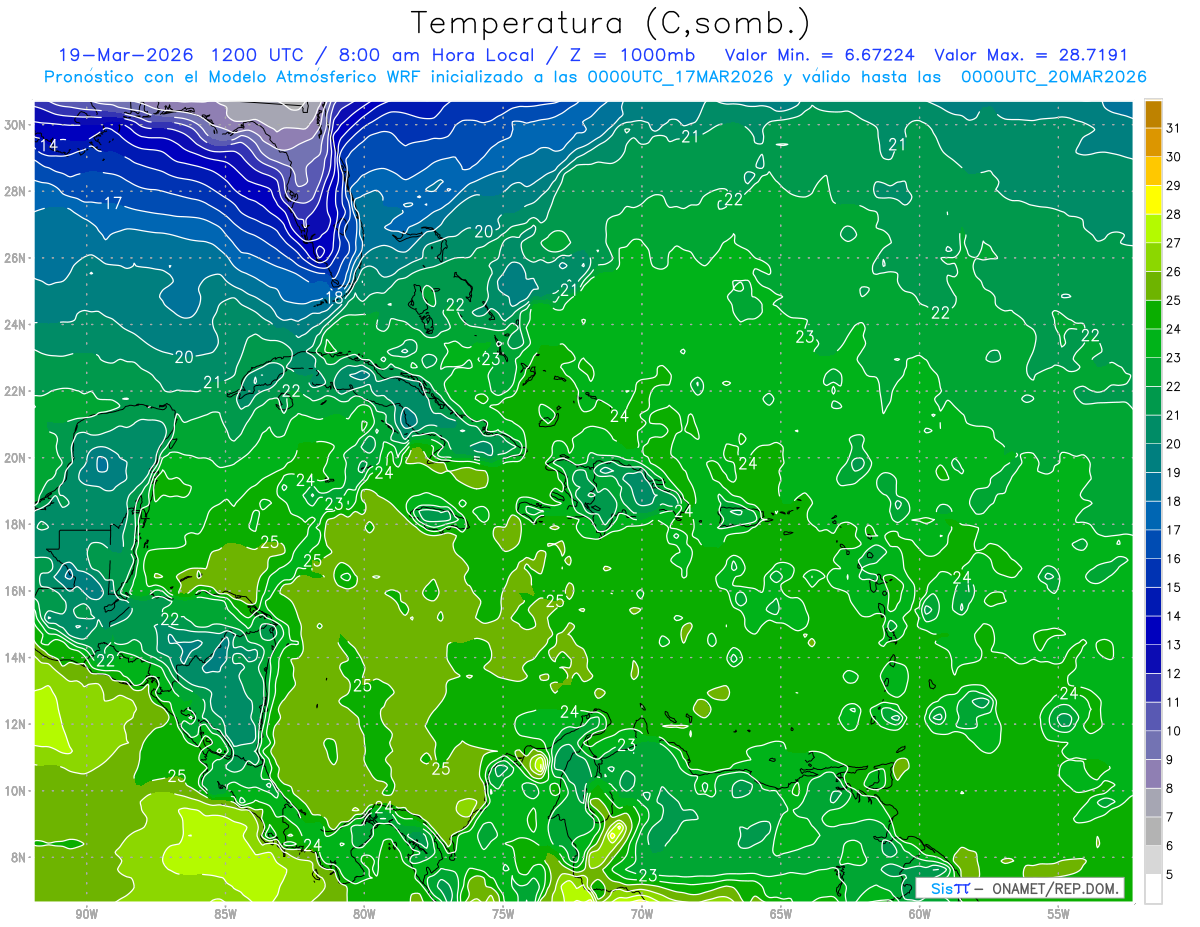
Task: Click the legend value '7'
Action: pyautogui.click(x=1170, y=818)
